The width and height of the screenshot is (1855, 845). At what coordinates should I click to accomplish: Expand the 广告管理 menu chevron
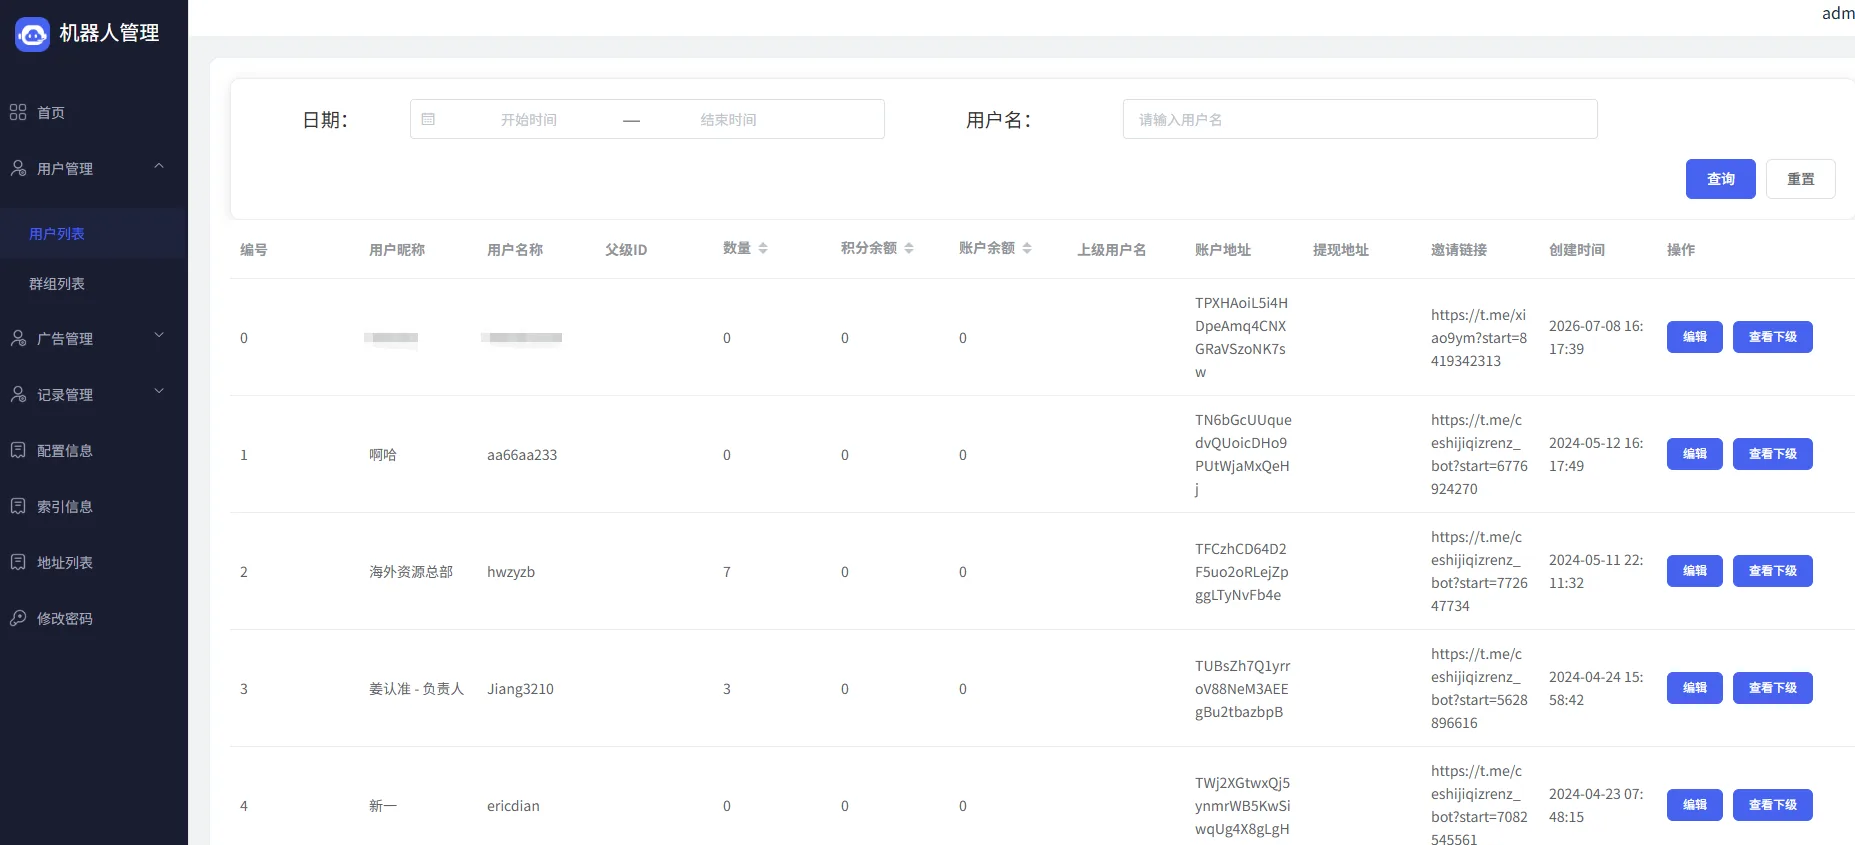click(159, 336)
